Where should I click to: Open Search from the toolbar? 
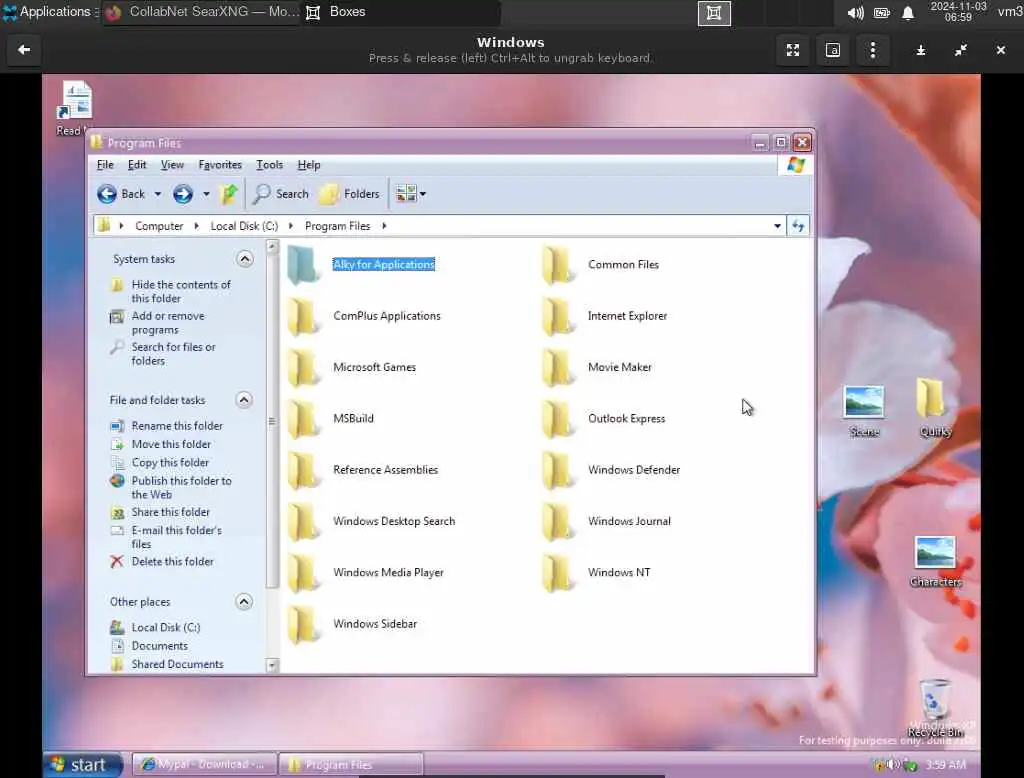coord(281,193)
